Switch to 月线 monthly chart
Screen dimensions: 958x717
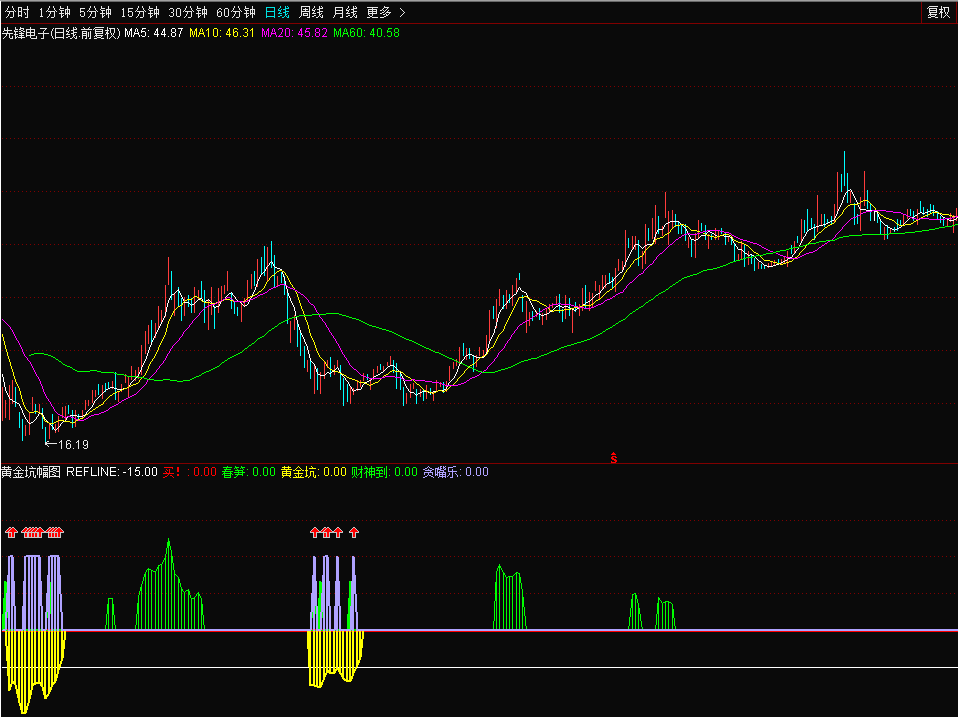click(x=345, y=13)
